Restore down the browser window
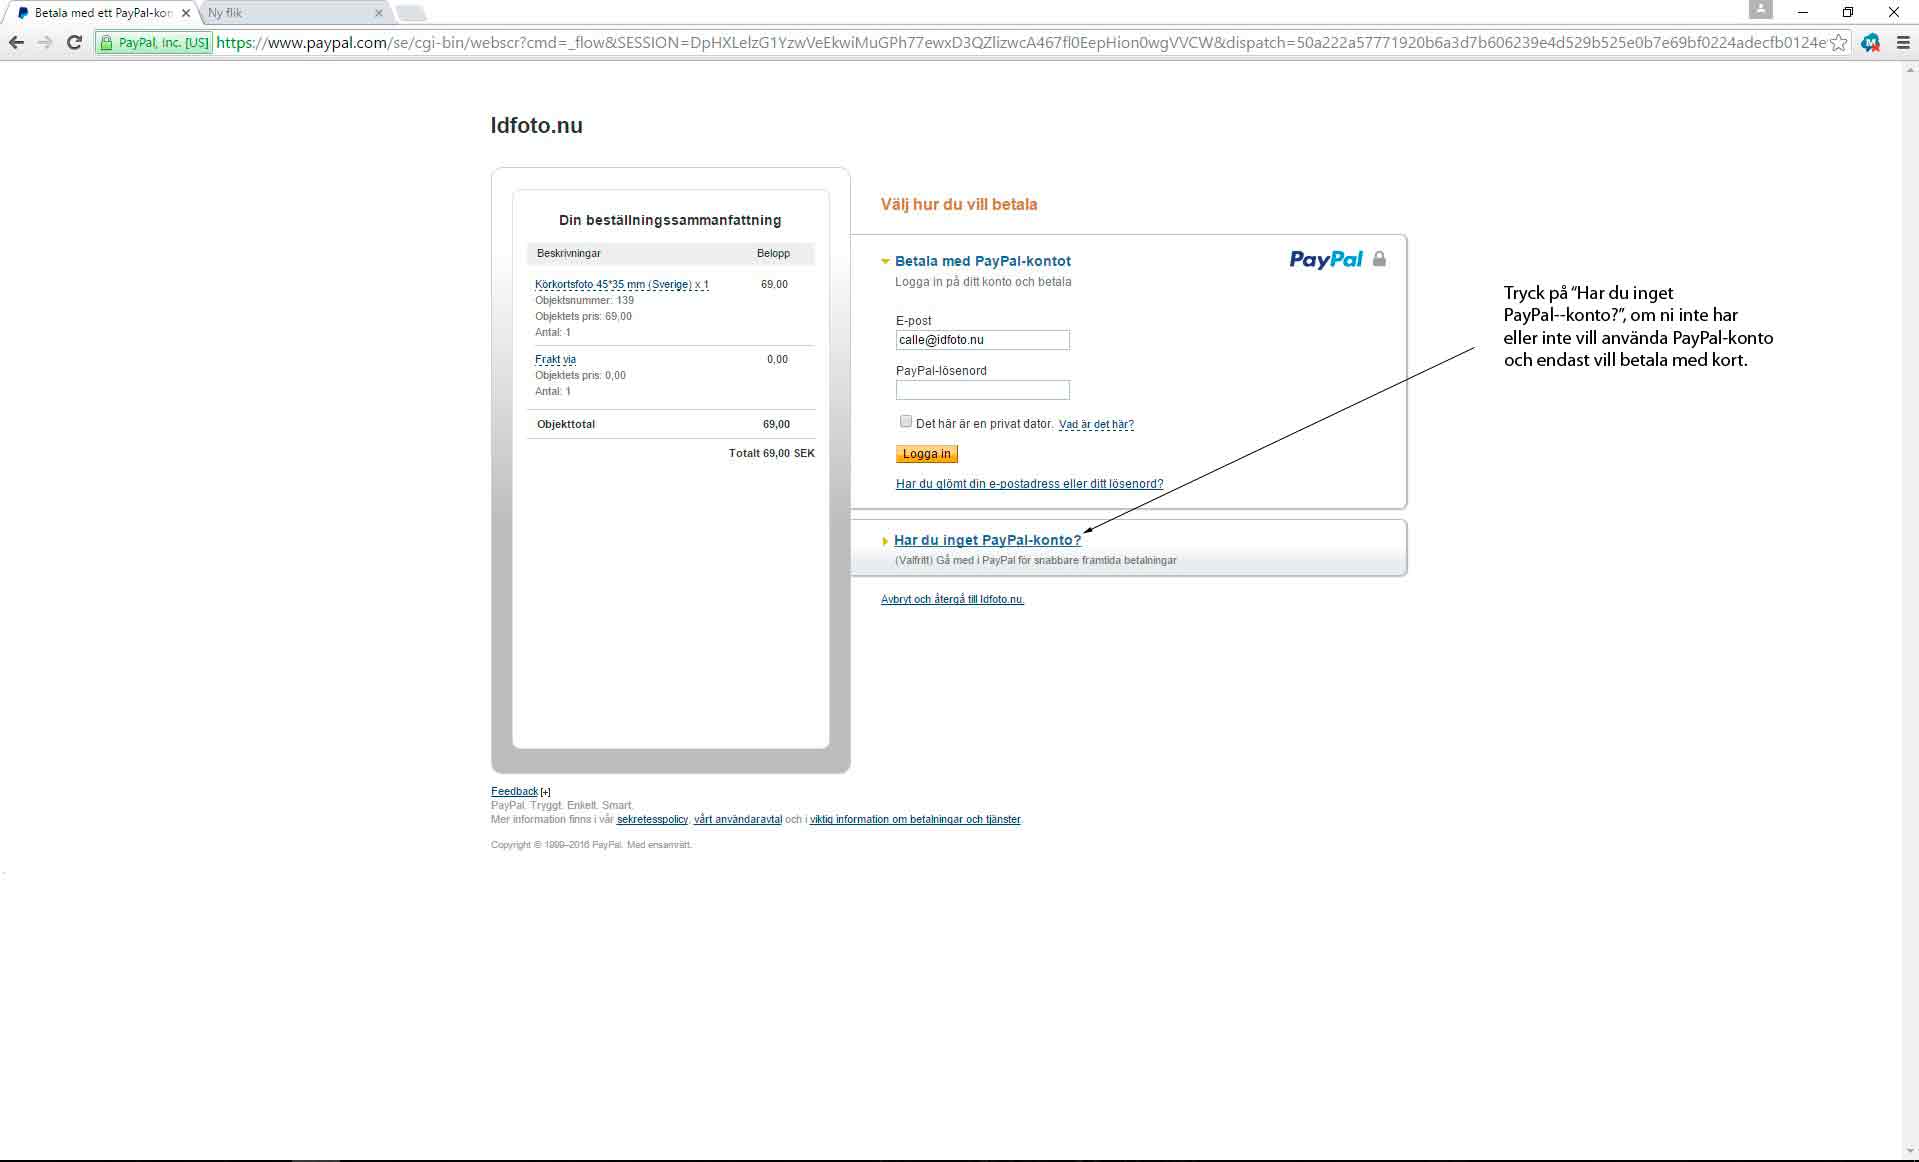1919x1162 pixels. pos(1848,12)
